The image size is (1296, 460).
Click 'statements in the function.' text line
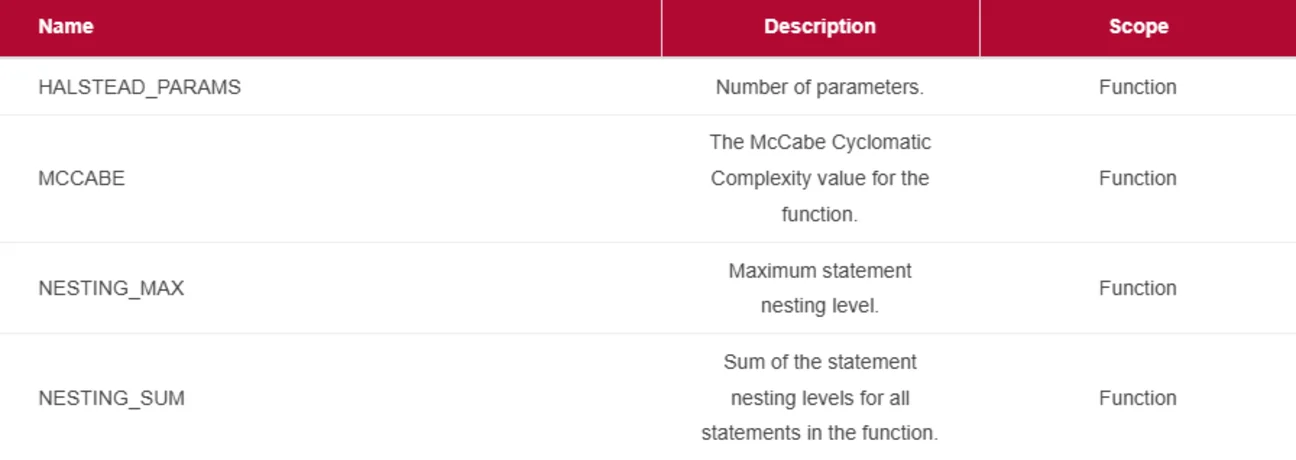tap(820, 434)
